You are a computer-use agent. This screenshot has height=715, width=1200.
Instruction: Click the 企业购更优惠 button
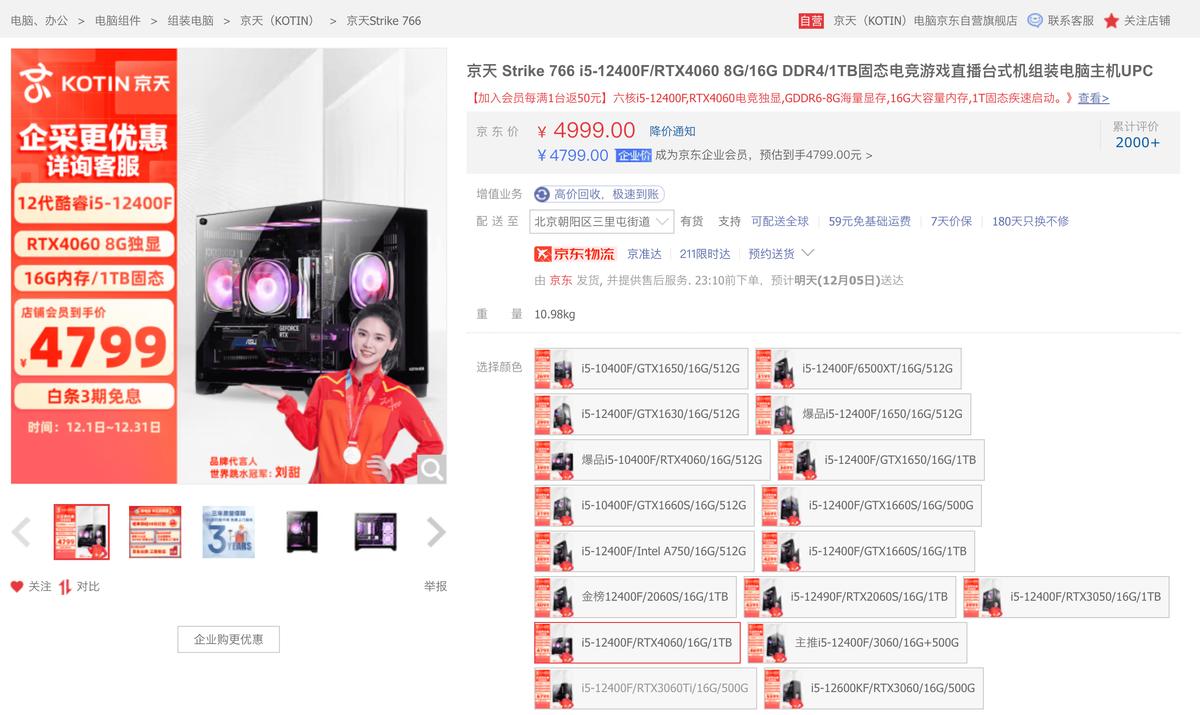[x=228, y=639]
